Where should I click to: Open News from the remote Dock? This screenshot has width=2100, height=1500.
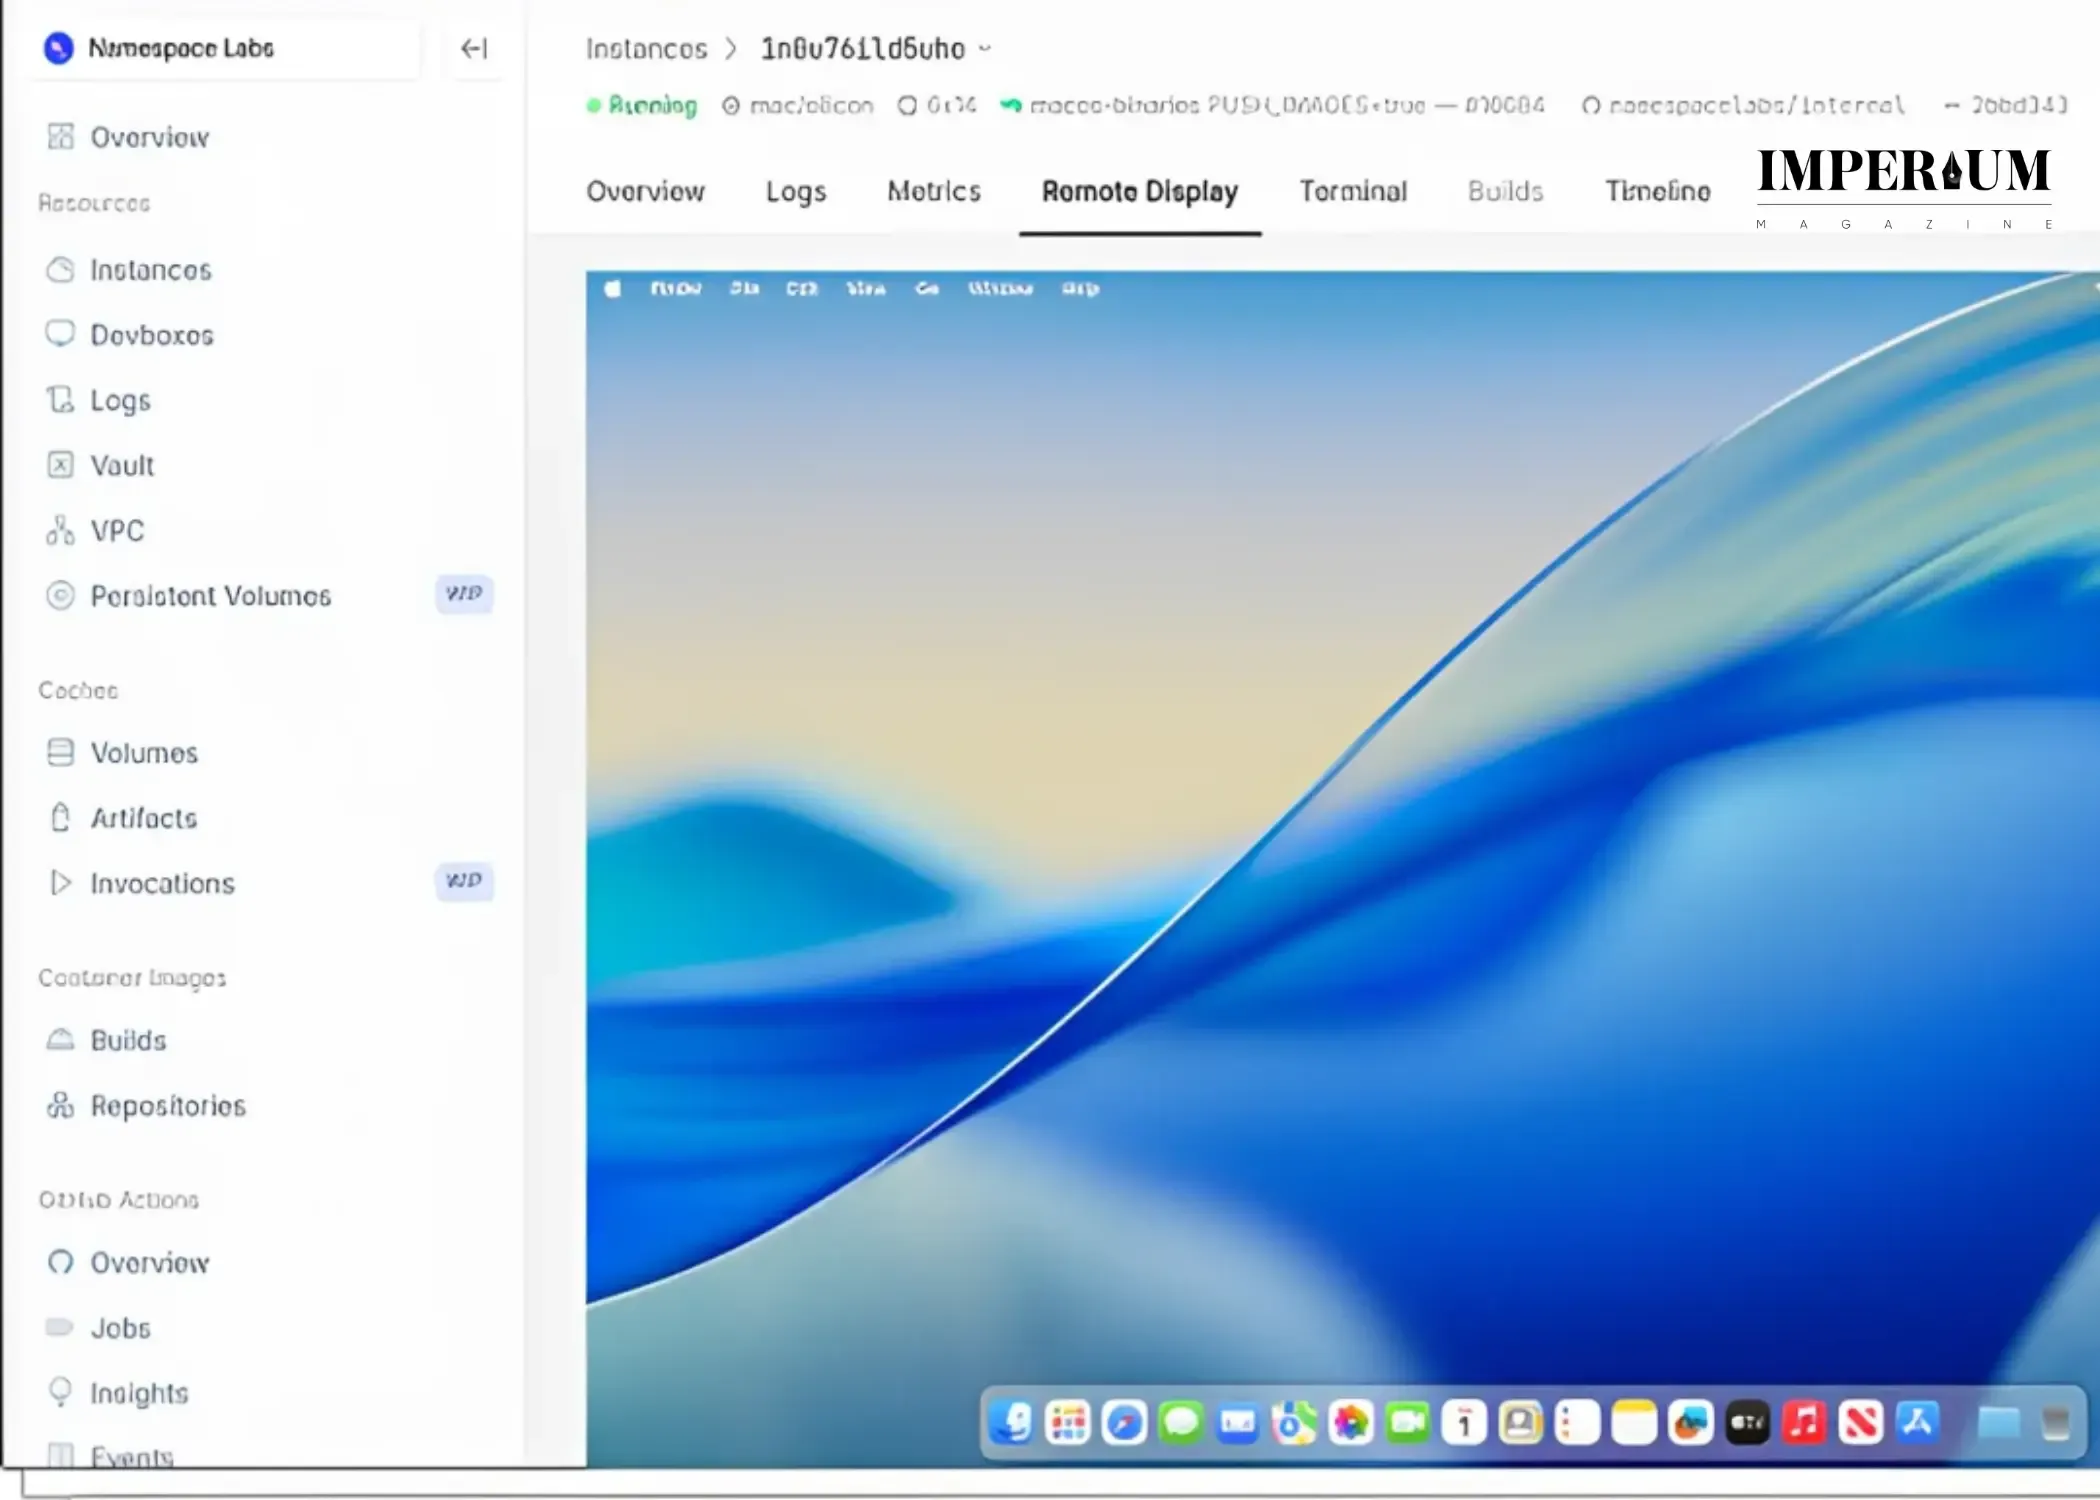point(1861,1422)
